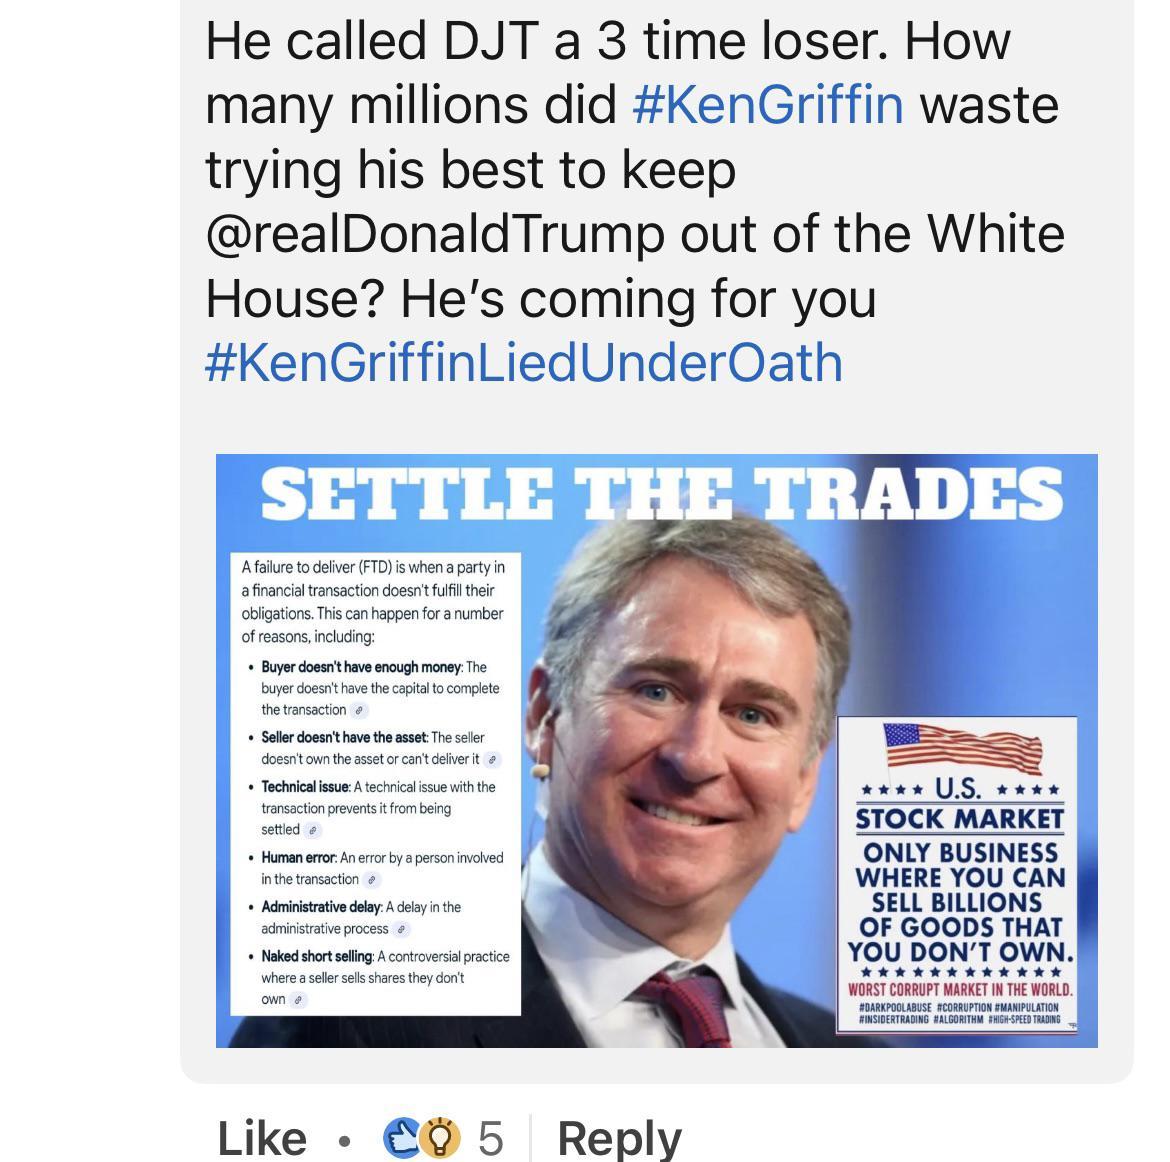Click the blue thumbs-up reaction icon
Image resolution: width=1170 pixels, height=1162 pixels.
point(401,1137)
